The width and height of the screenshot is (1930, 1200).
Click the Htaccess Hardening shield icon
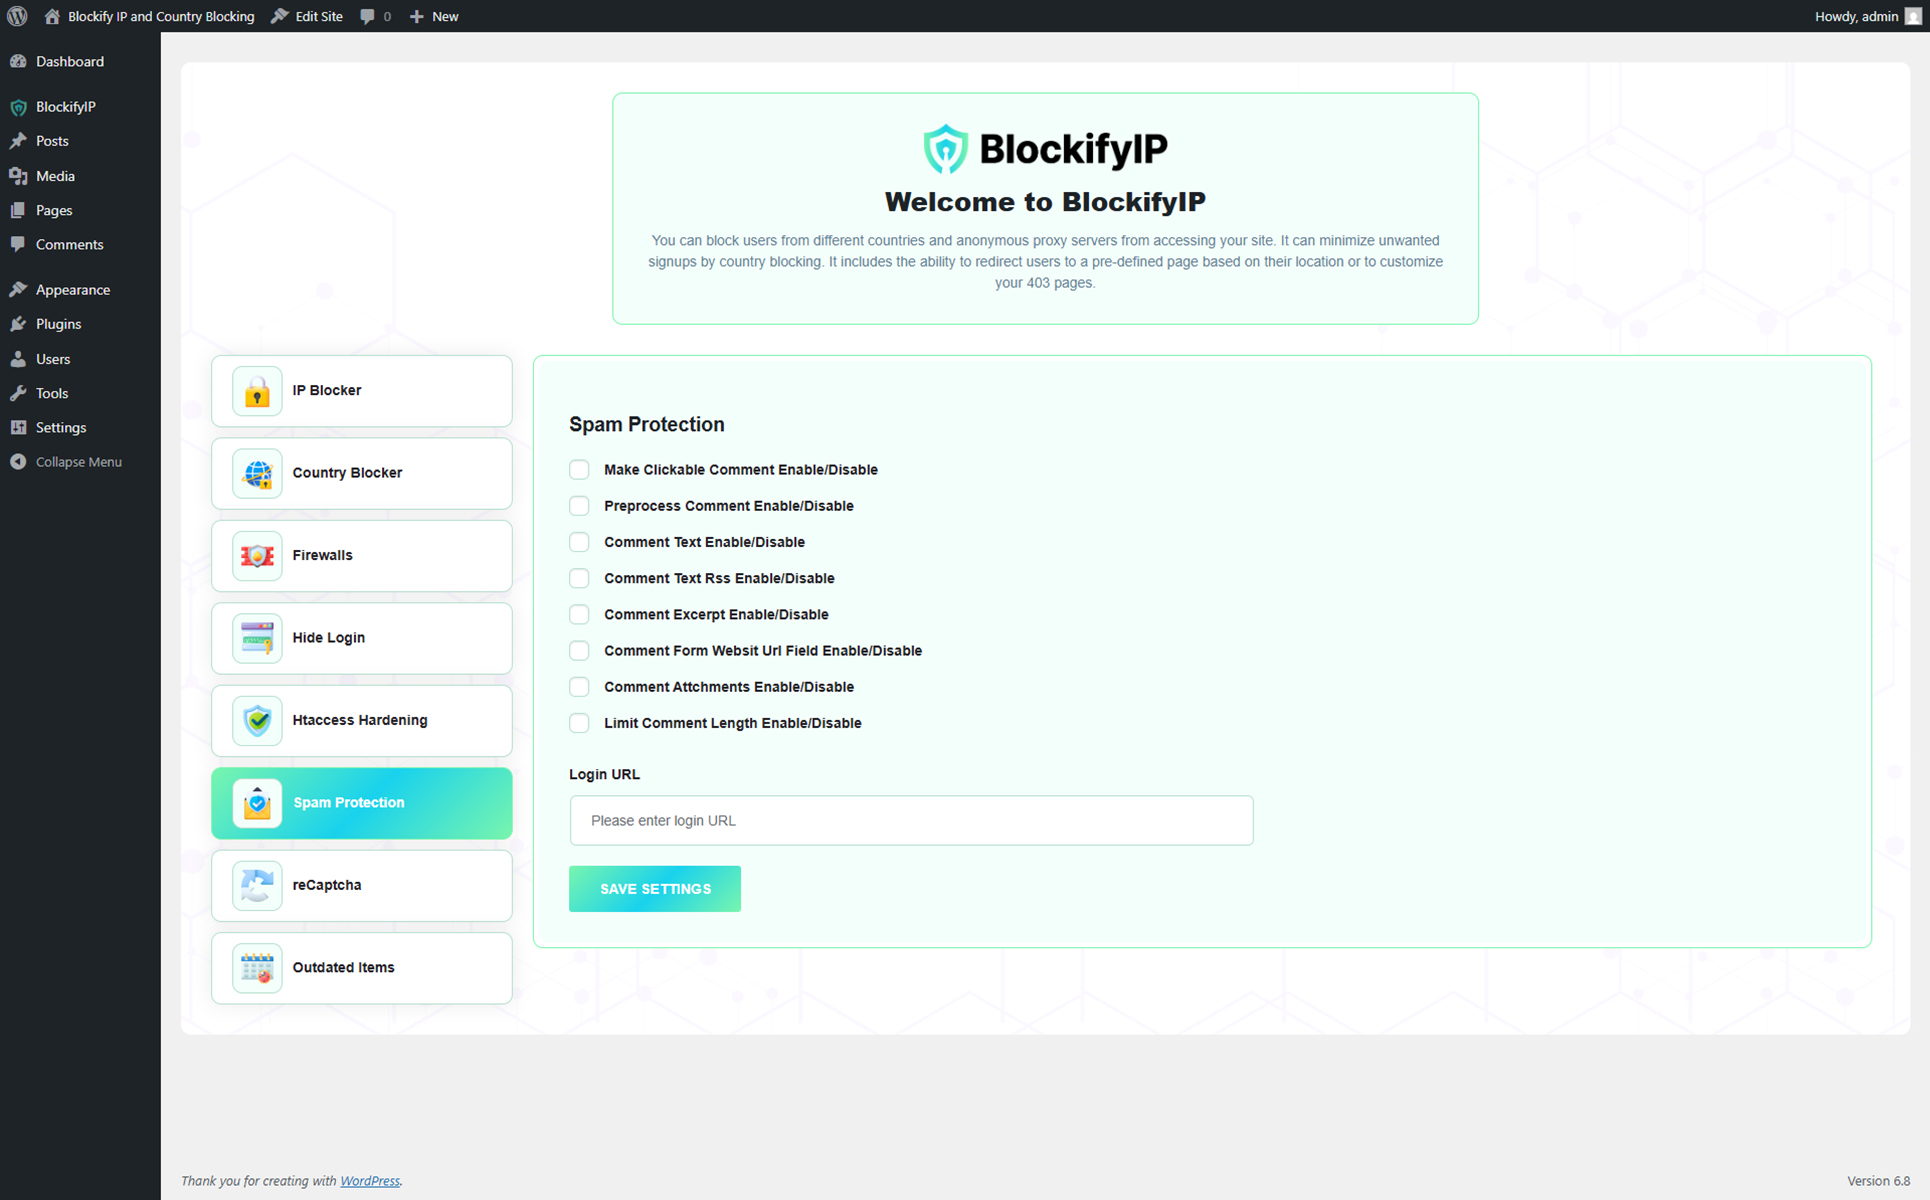(x=257, y=720)
